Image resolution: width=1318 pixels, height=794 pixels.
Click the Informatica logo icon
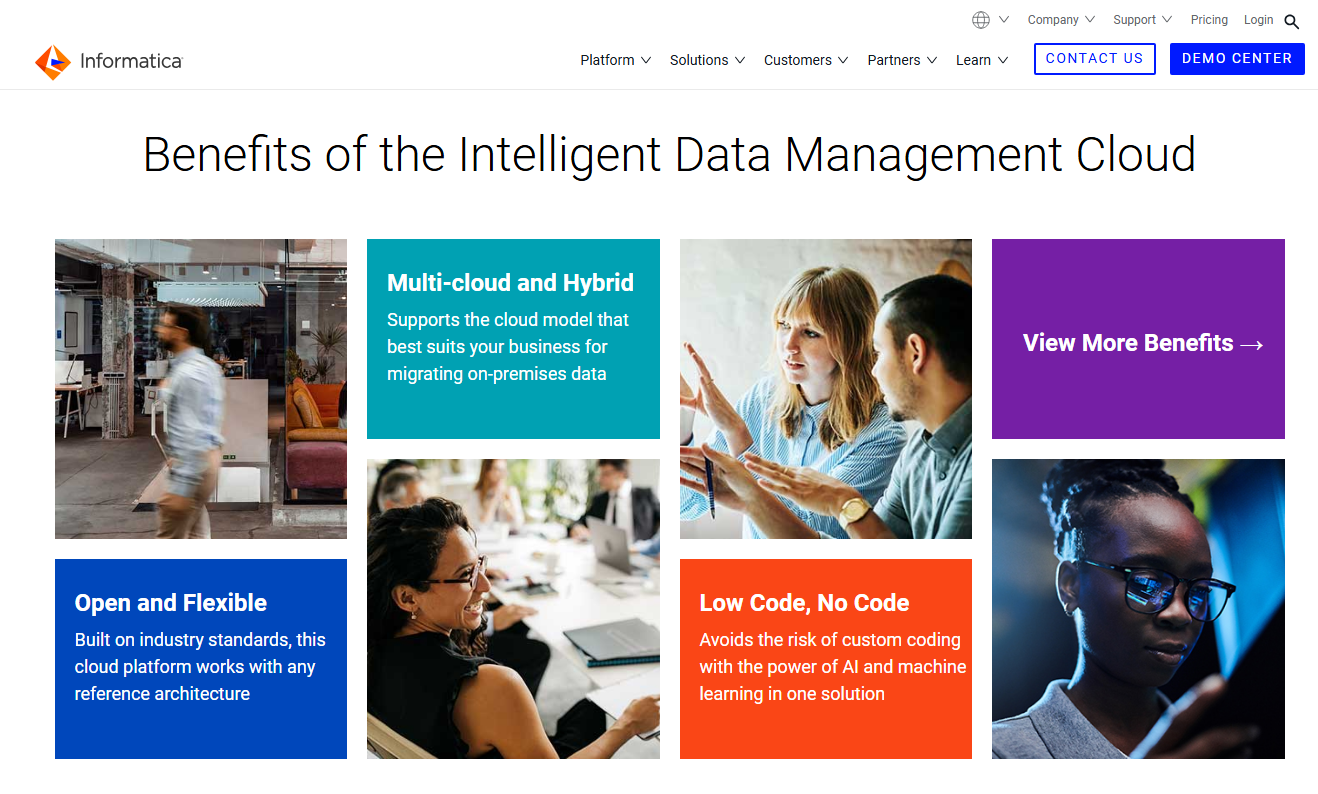pyautogui.click(x=53, y=62)
